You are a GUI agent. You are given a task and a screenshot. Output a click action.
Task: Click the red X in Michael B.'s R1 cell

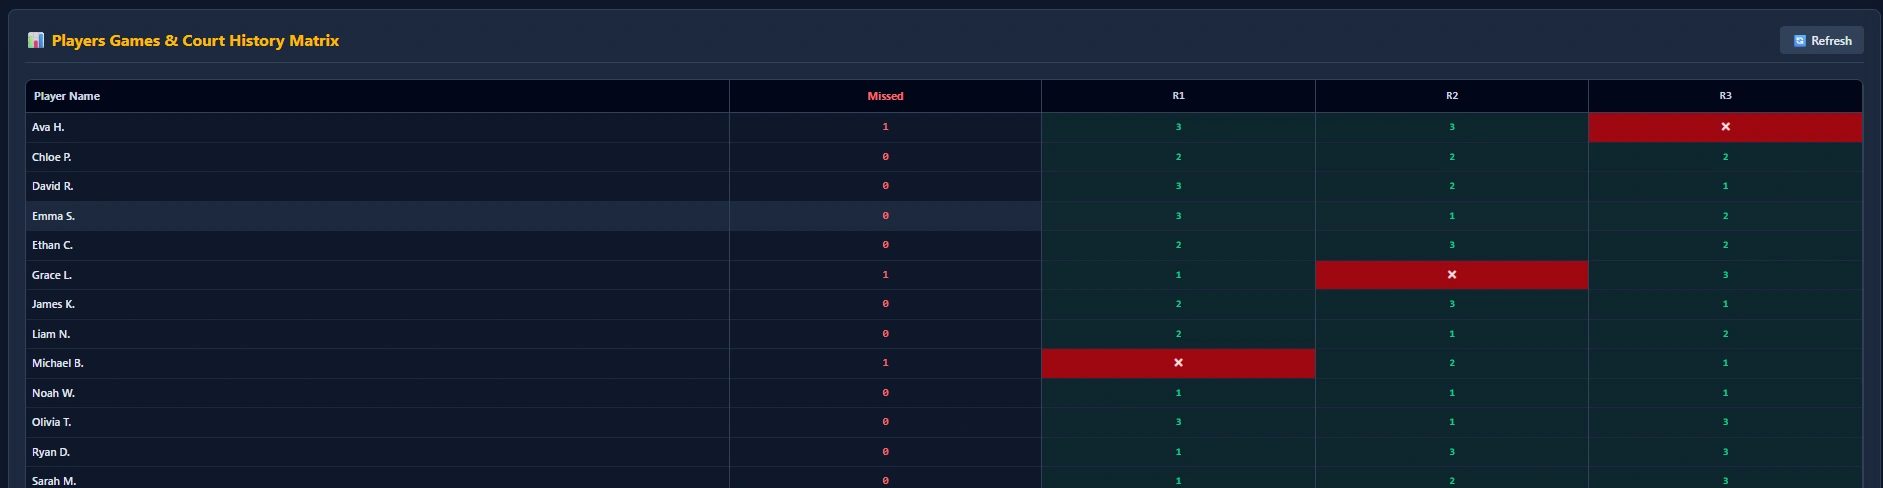pyautogui.click(x=1178, y=363)
